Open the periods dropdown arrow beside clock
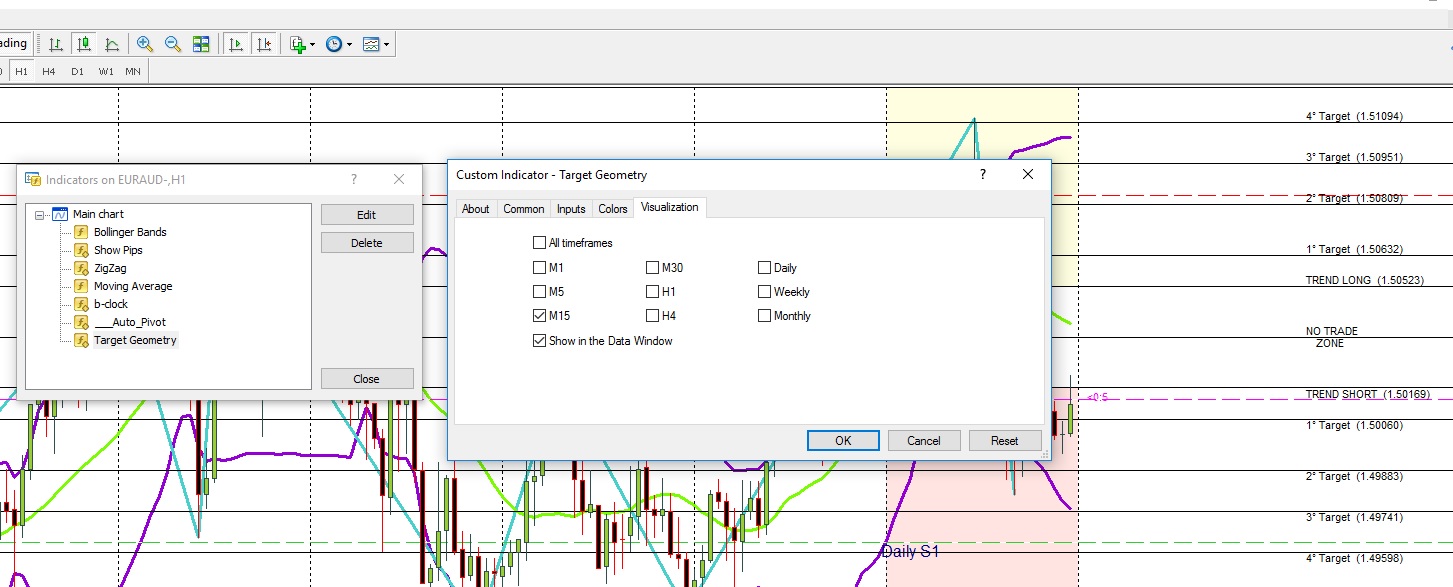The height and width of the screenshot is (587, 1453). coord(349,45)
